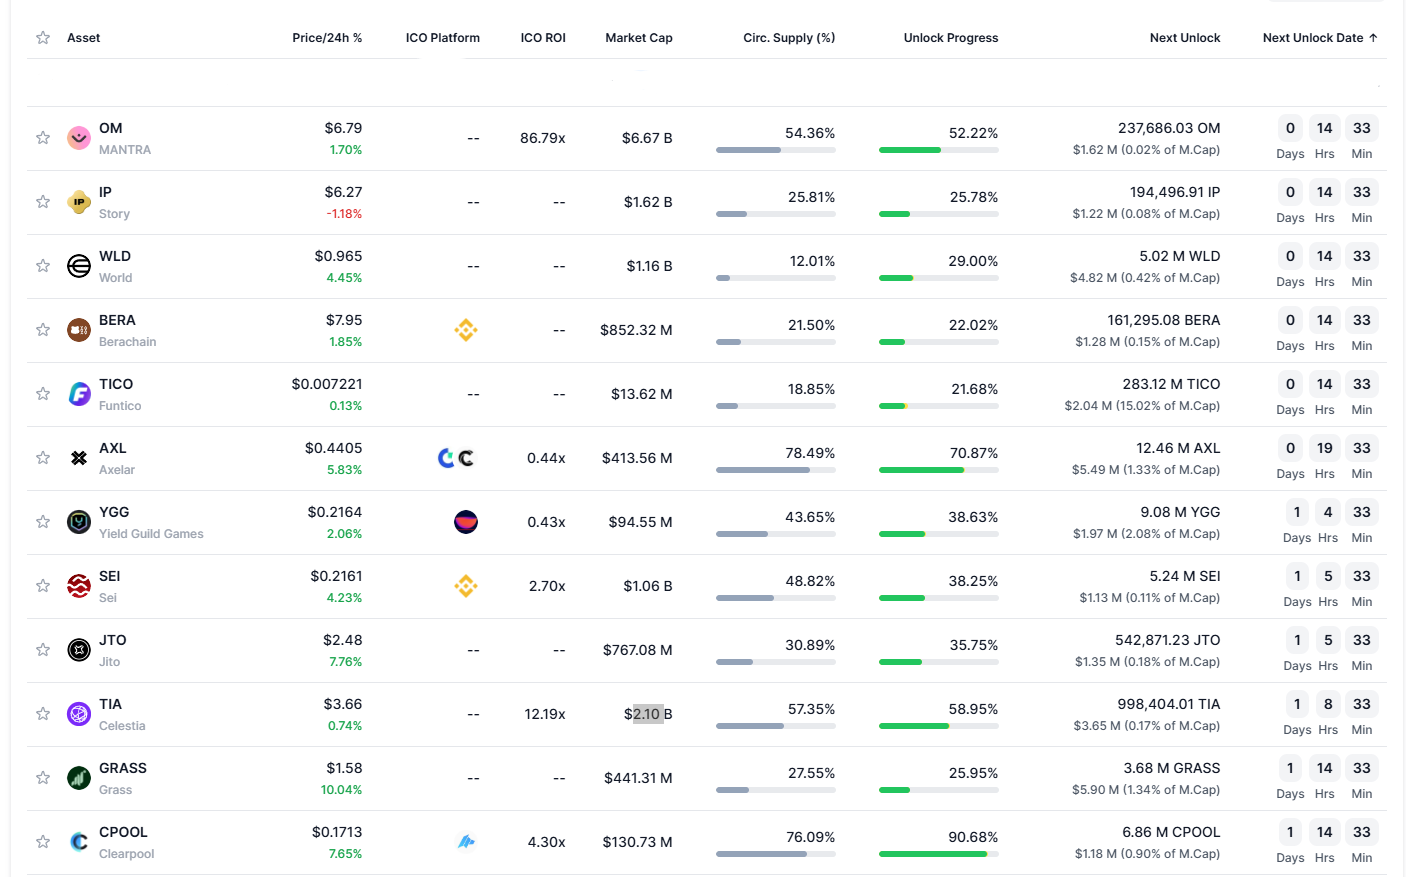
Task: Click SEI's Binance ICO platform icon
Action: 466,586
